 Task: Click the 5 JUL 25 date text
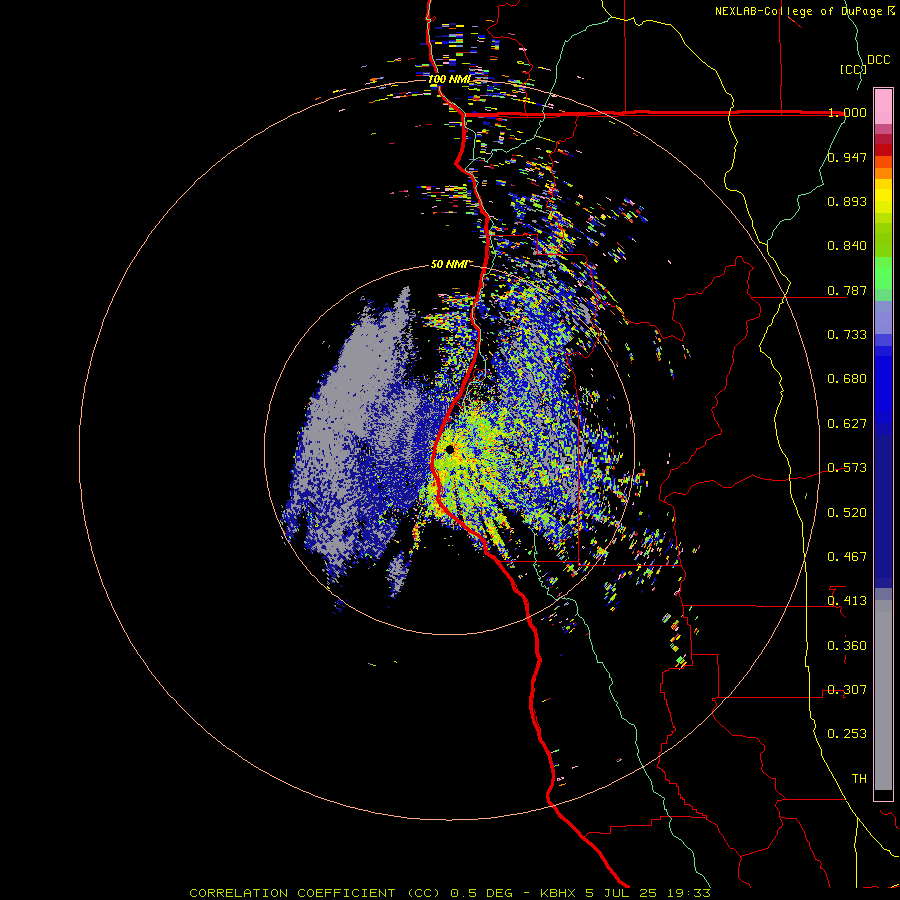pyautogui.click(x=621, y=893)
